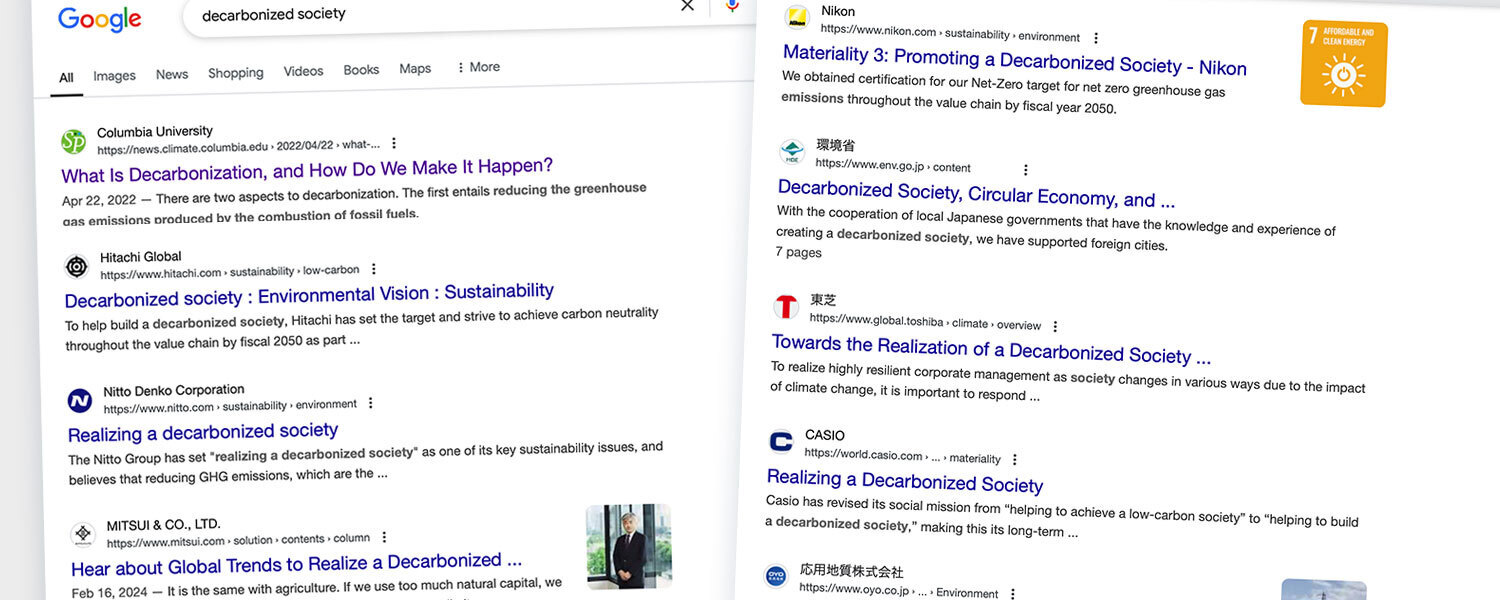Click the 'Hitachi Global' site name

coord(141,257)
